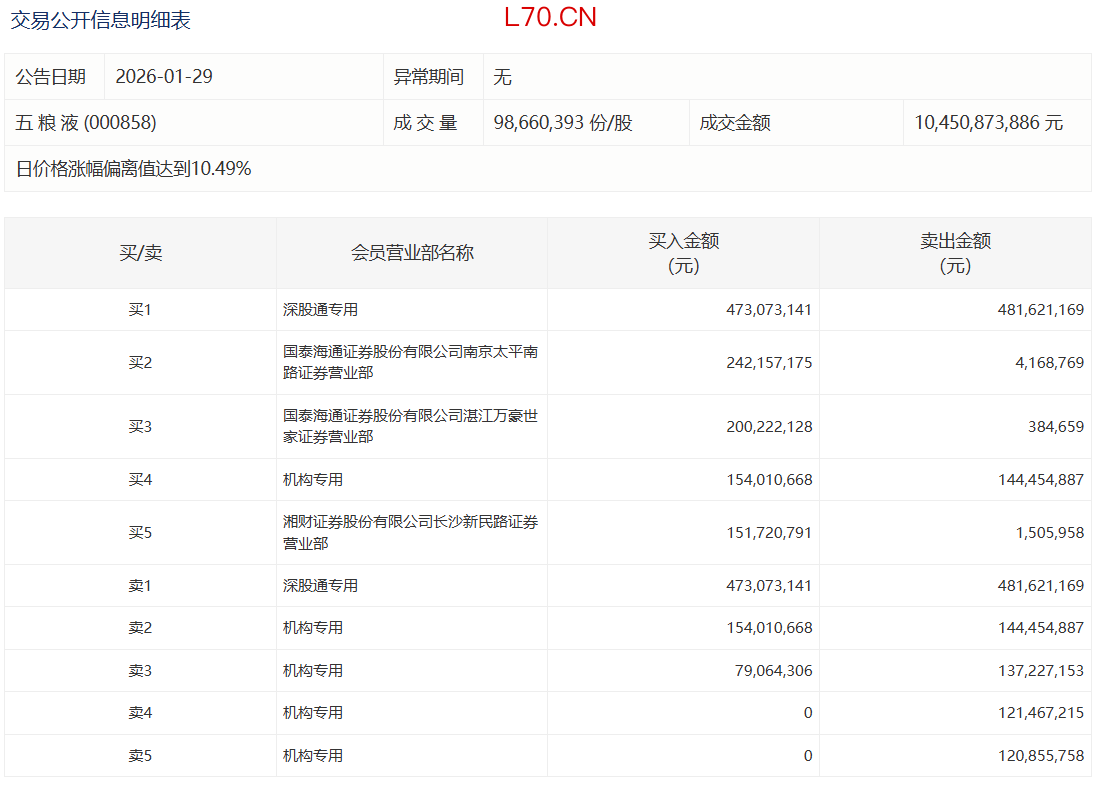Select the 买4 row label
Viewport: 1101px width, 794px height.
pos(140,480)
